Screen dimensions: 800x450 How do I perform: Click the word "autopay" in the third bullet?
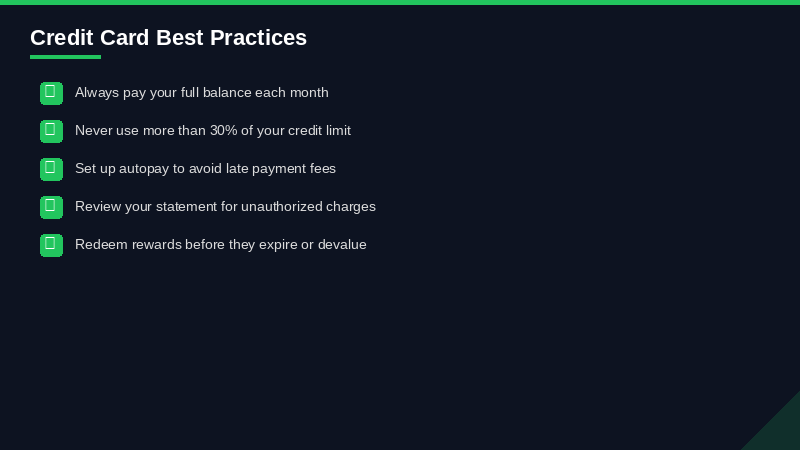(x=143, y=169)
